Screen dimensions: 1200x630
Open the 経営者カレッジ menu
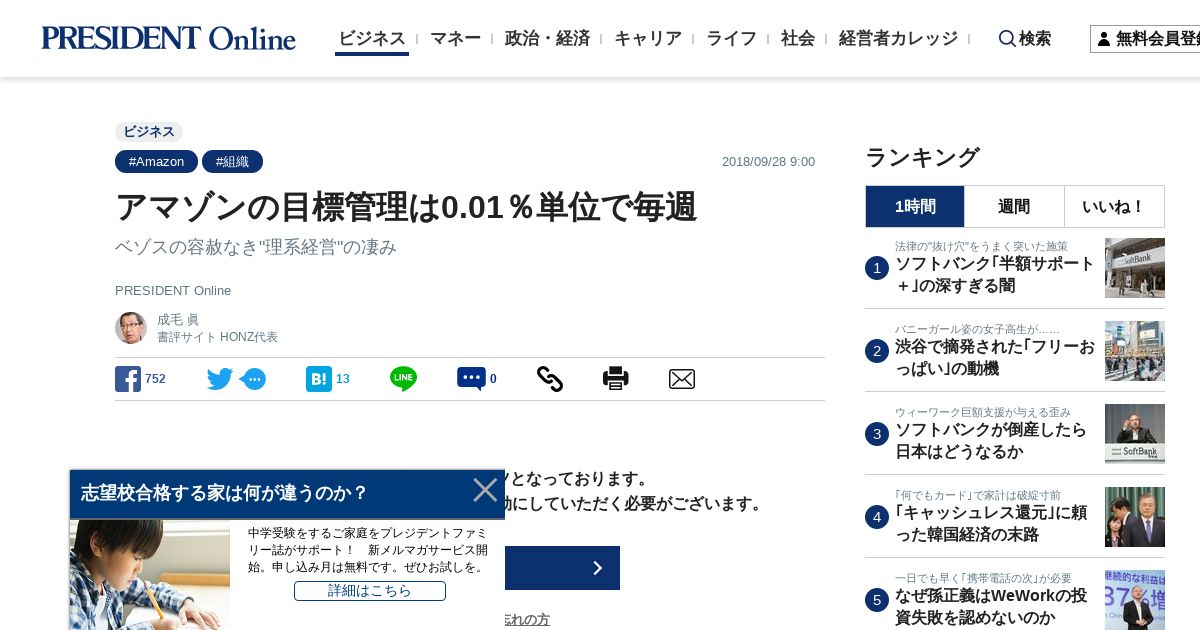click(898, 38)
